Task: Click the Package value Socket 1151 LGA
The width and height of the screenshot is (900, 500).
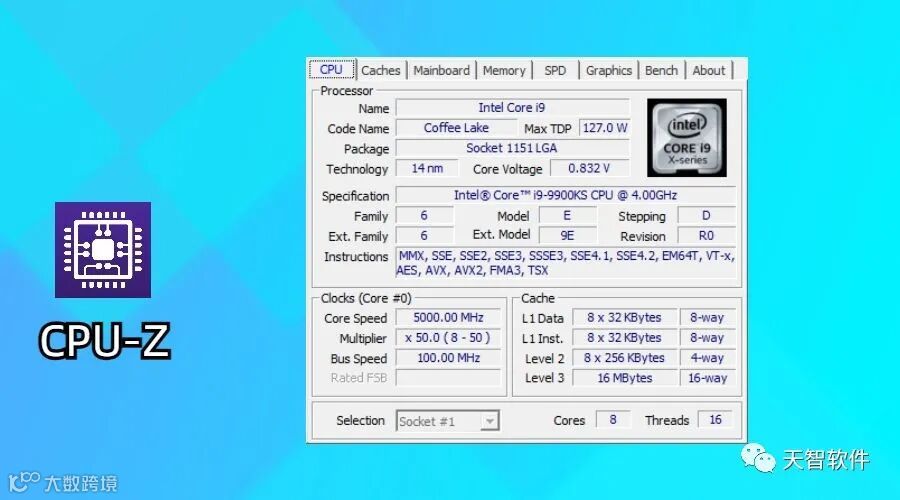Action: coord(513,148)
